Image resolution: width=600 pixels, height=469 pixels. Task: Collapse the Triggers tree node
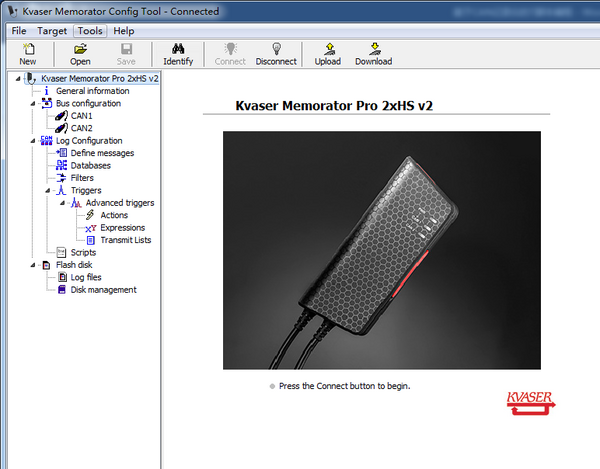click(x=47, y=191)
